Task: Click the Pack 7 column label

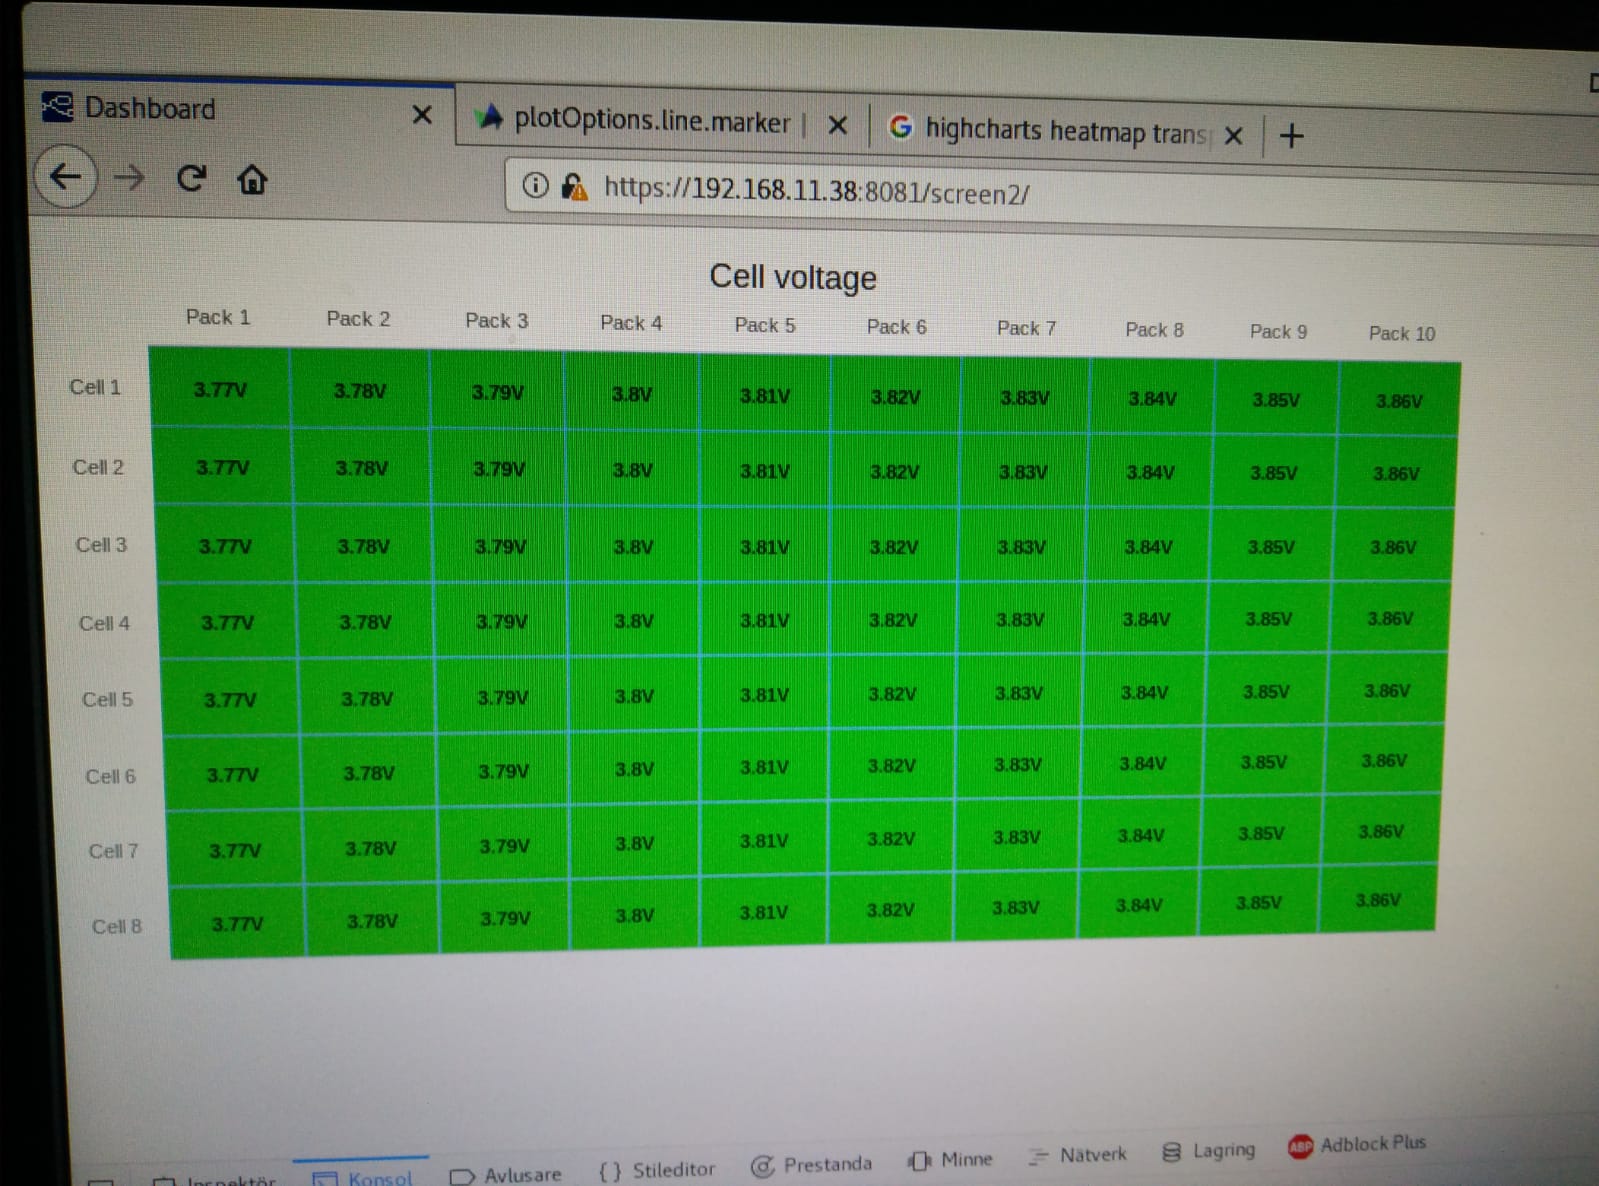Action: point(1026,328)
